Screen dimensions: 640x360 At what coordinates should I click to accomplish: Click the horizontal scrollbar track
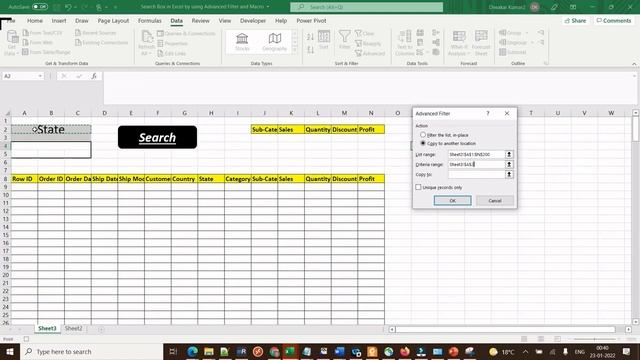click(505, 329)
